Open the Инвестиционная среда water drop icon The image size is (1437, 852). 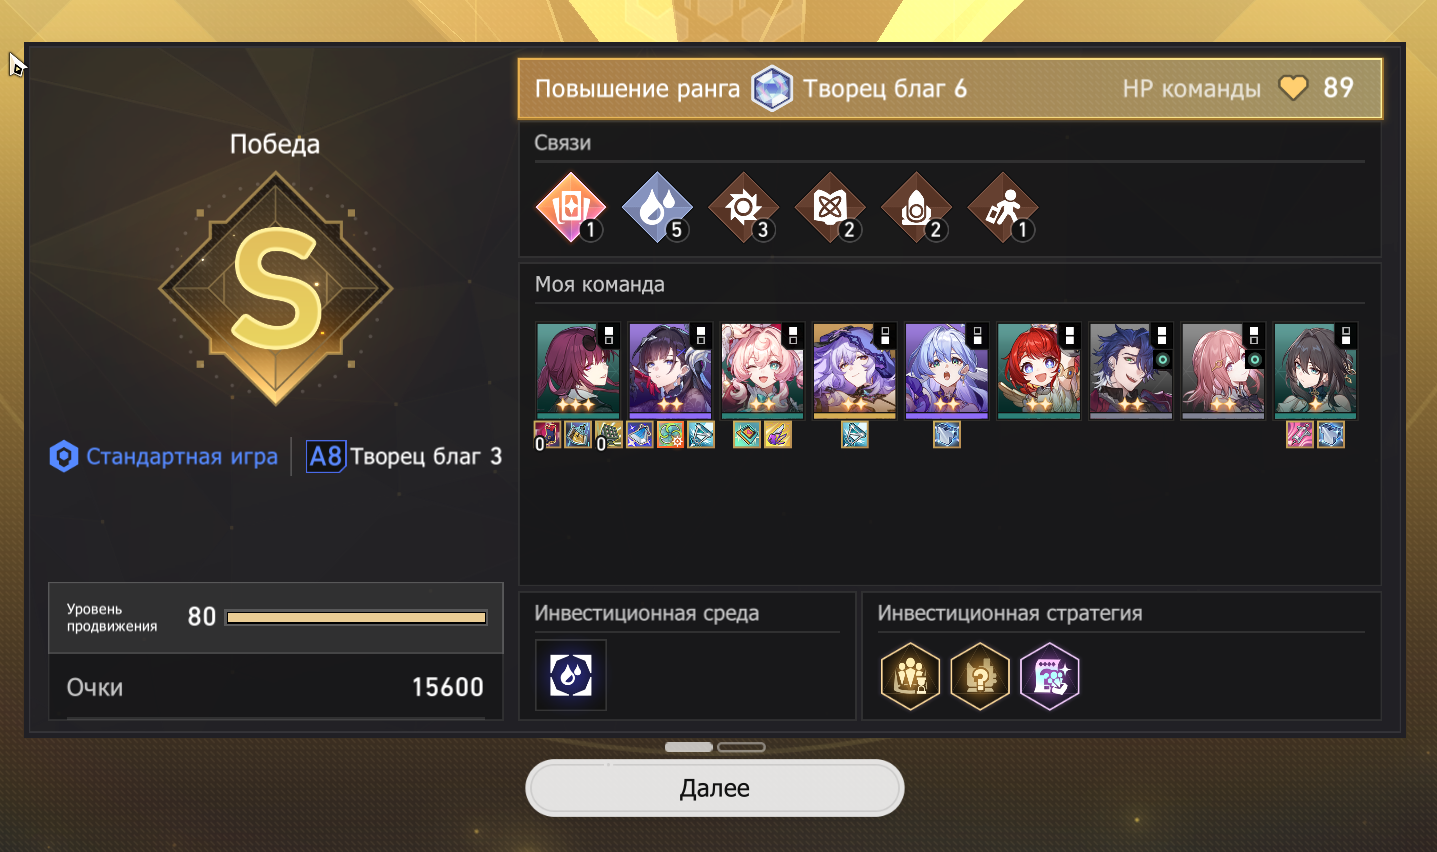571,675
